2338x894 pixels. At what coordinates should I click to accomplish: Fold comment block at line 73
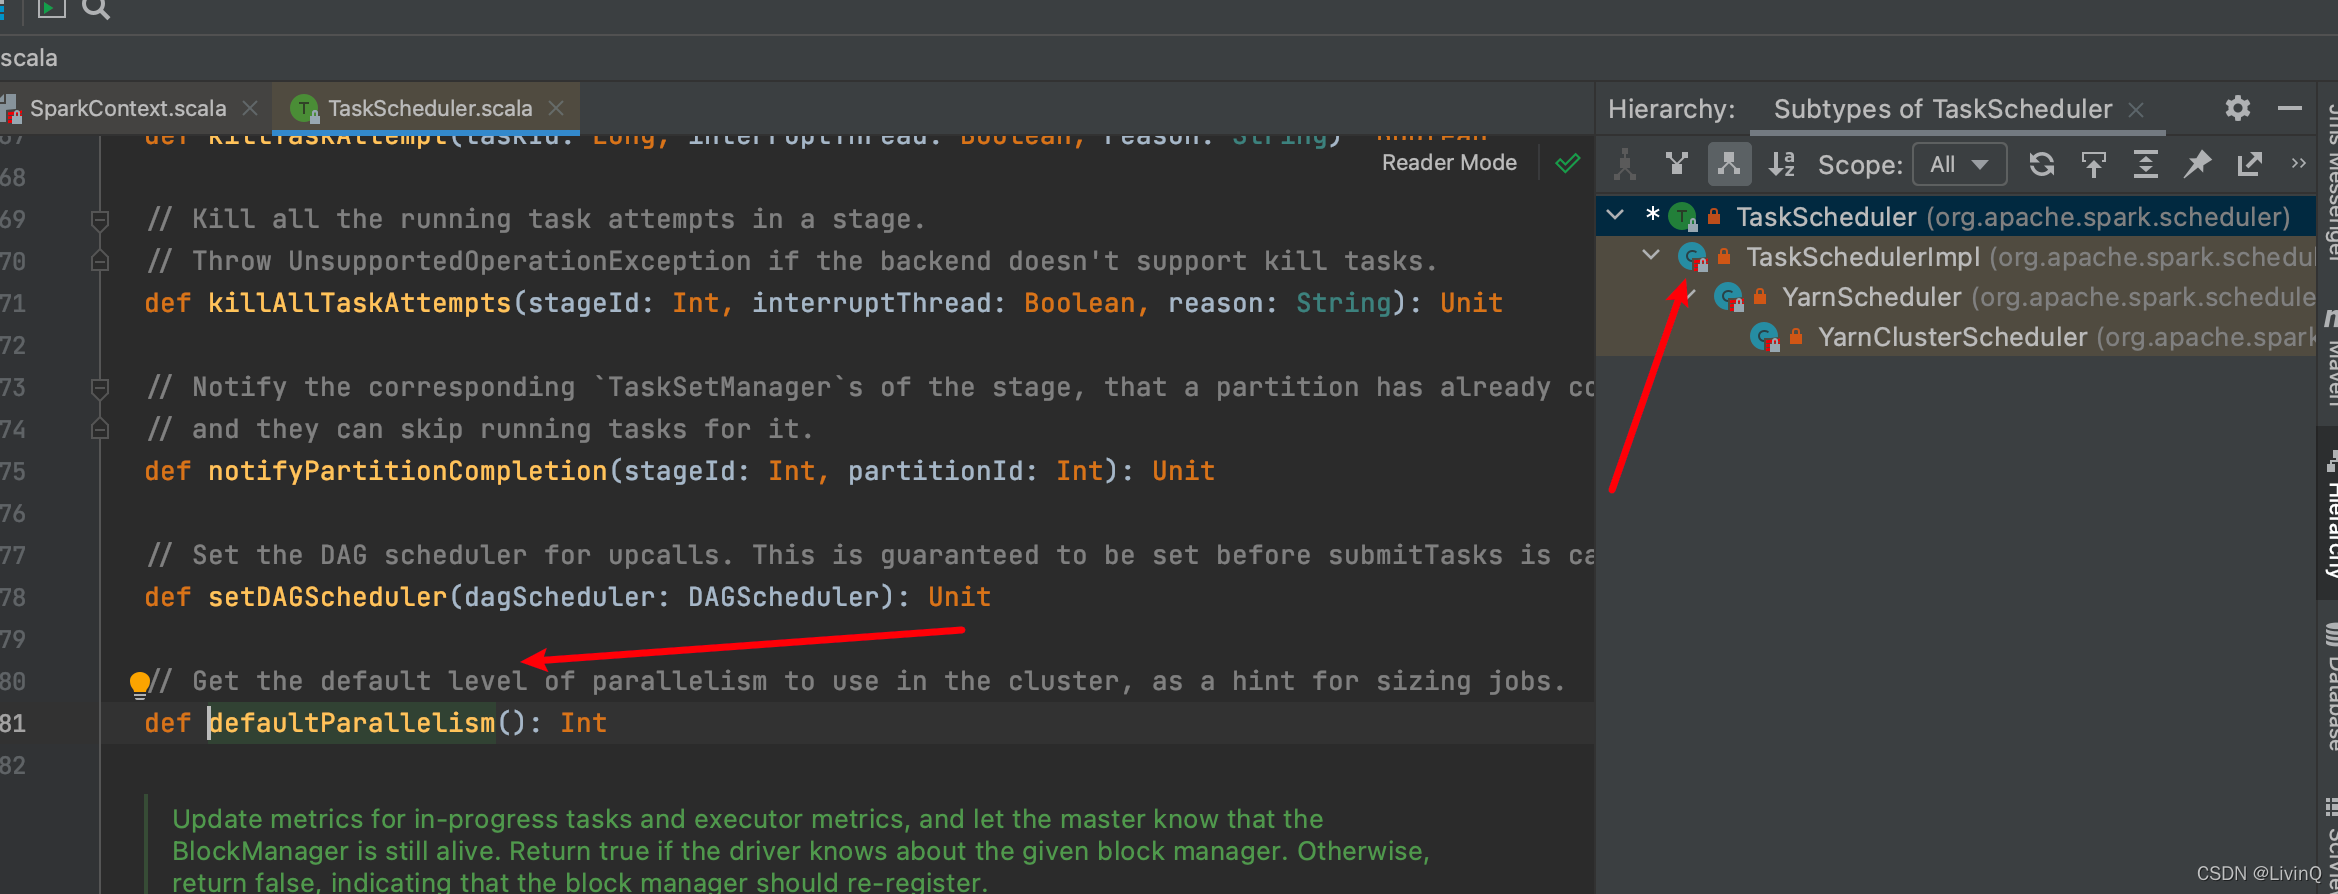point(99,387)
